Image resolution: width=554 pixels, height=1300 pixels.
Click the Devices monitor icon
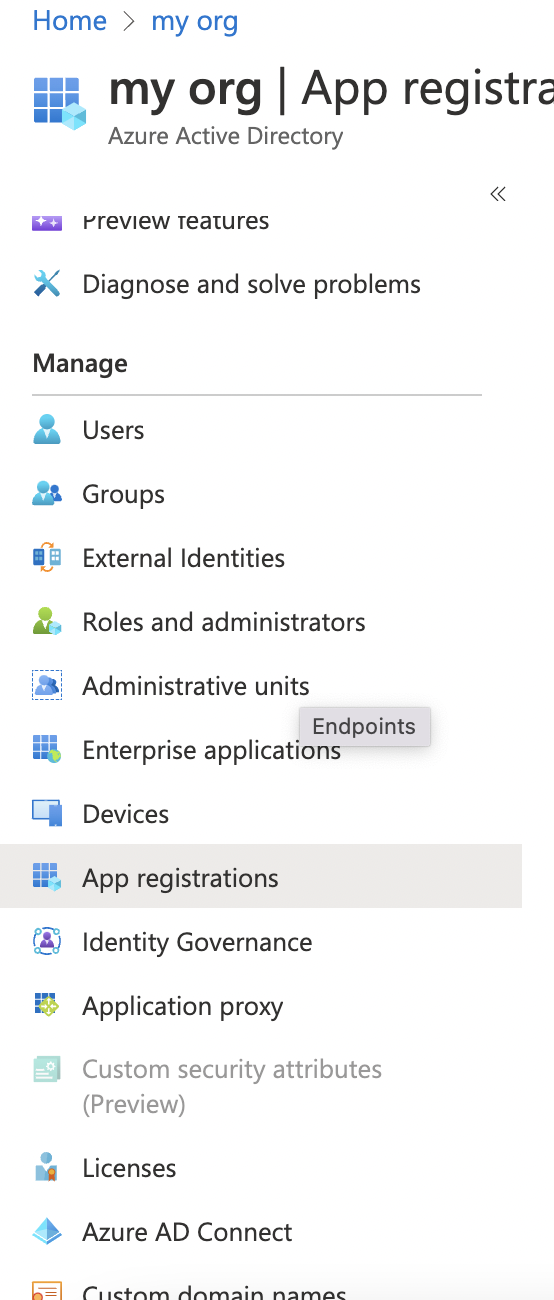click(x=47, y=814)
